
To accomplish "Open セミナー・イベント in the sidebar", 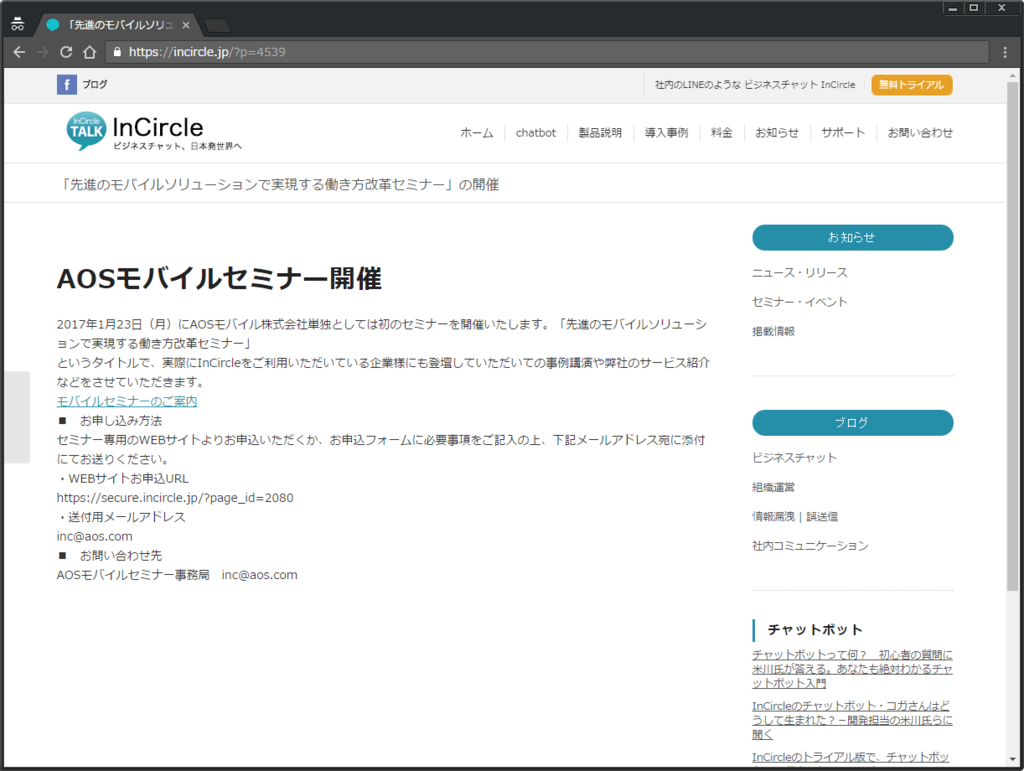I will pos(799,302).
